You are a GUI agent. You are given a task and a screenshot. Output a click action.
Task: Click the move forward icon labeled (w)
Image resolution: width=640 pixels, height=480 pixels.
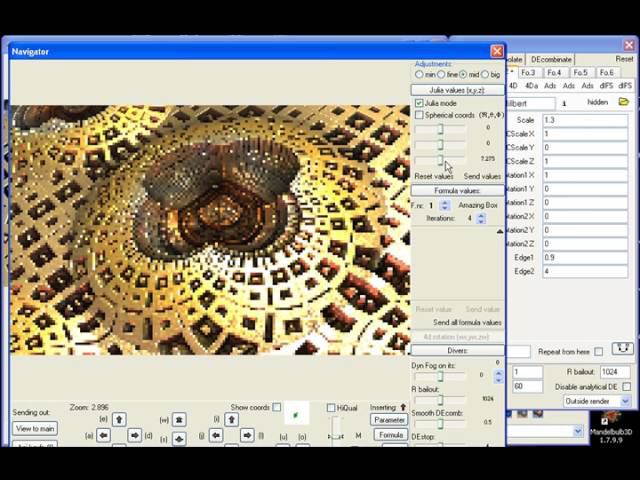179,419
